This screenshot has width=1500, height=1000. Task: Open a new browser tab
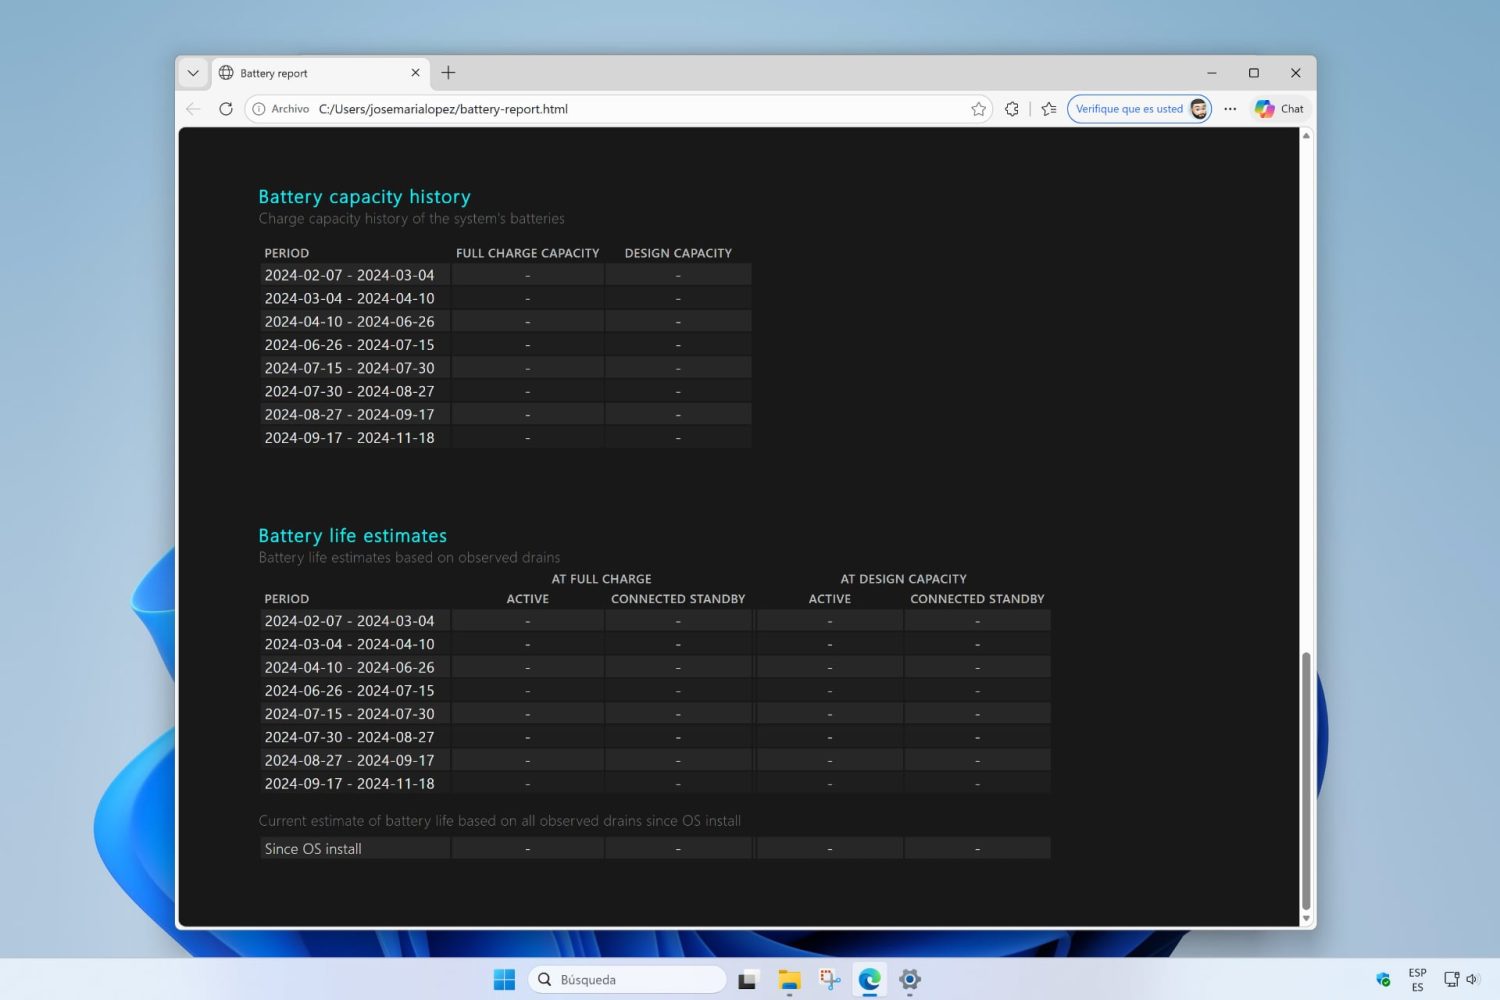tap(448, 73)
